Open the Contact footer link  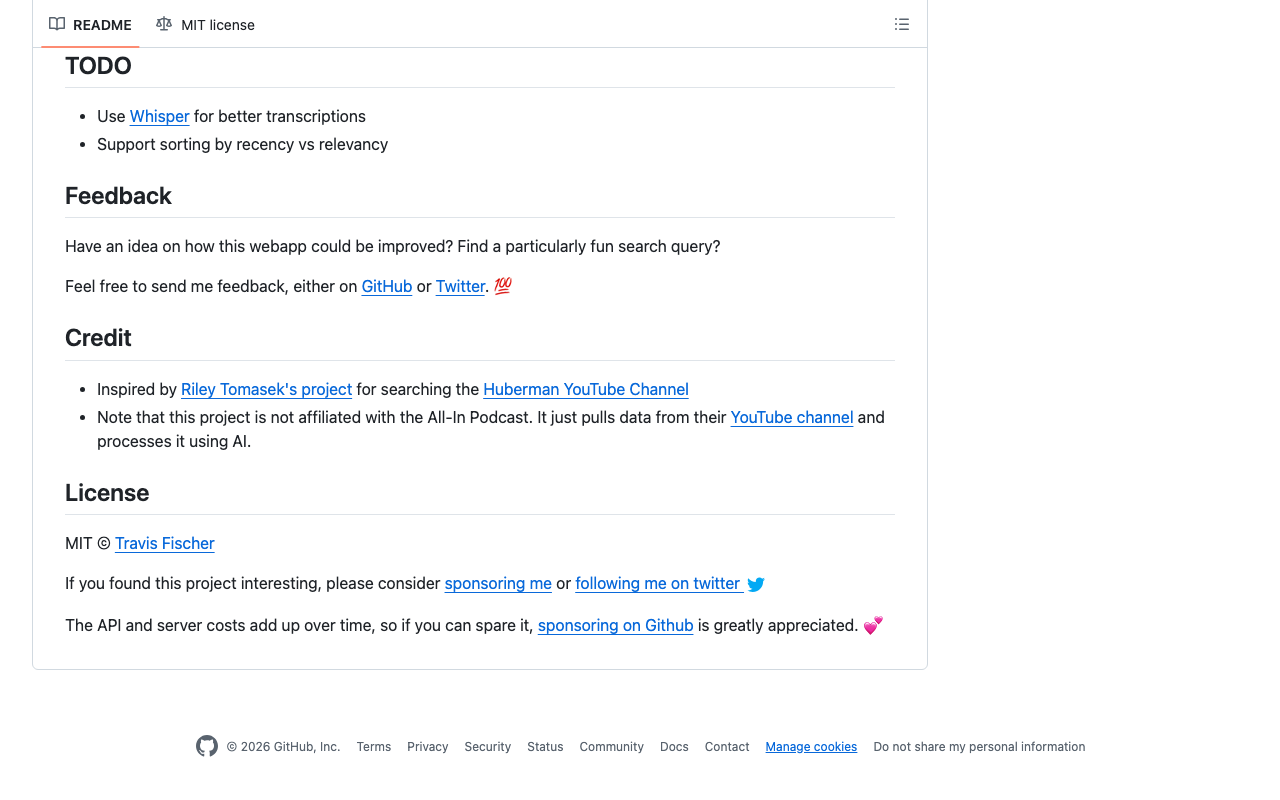[727, 747]
